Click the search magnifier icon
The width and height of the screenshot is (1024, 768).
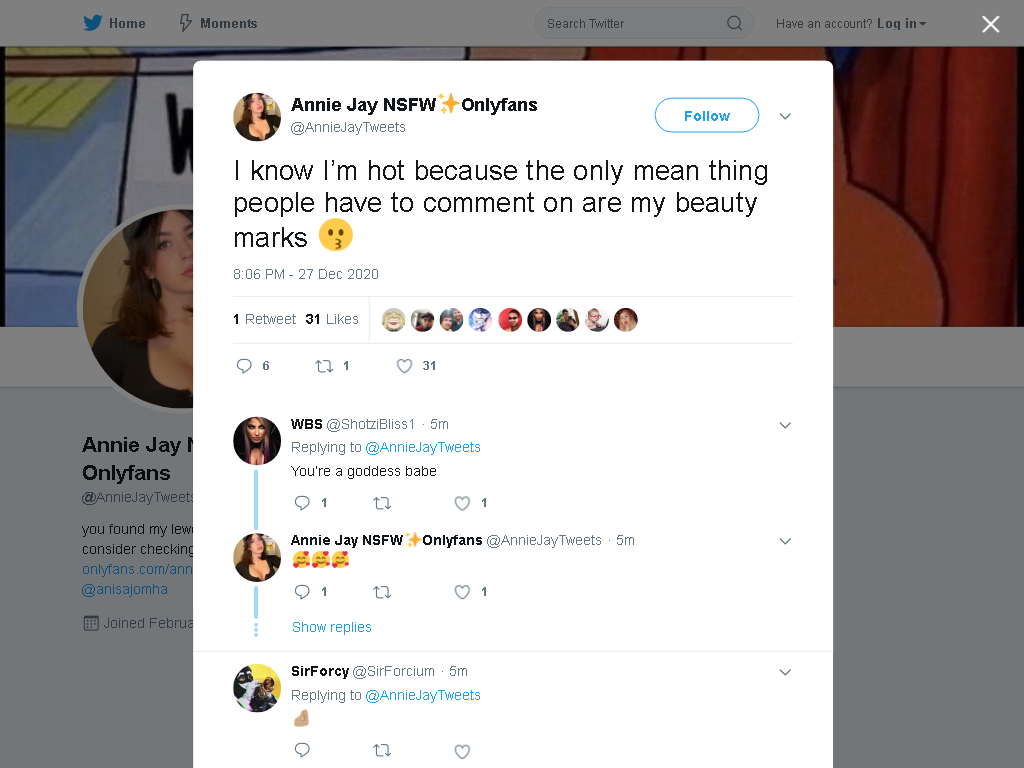735,24
